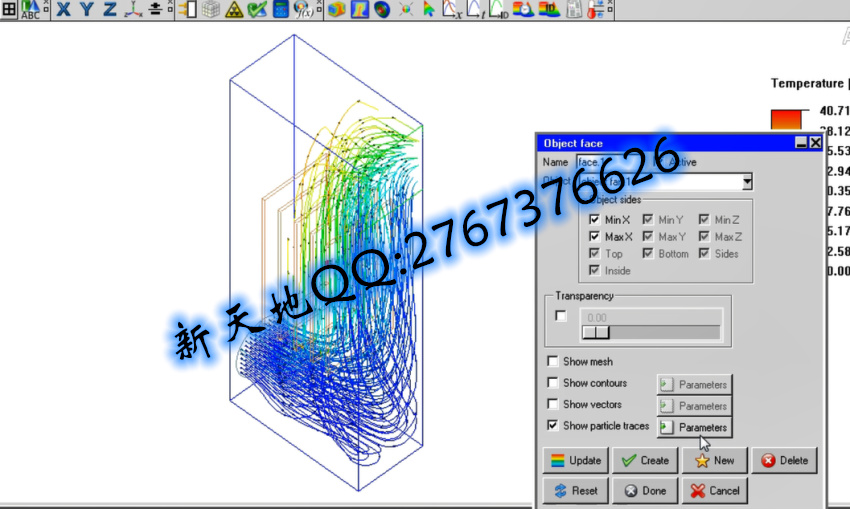
Task: Open the ABC annotation text tool
Action: click(30, 9)
